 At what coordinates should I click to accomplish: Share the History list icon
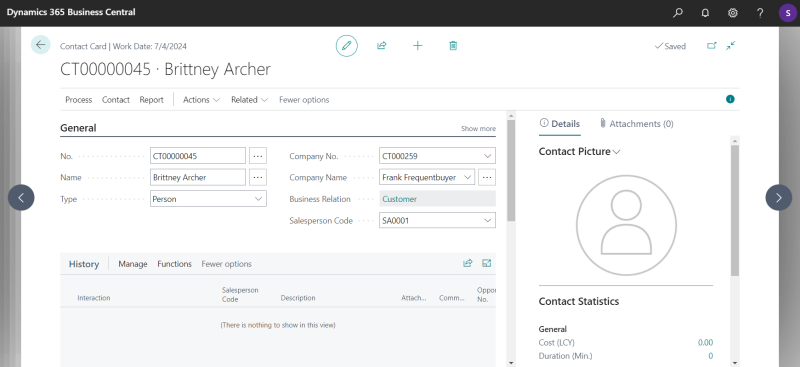click(x=467, y=263)
